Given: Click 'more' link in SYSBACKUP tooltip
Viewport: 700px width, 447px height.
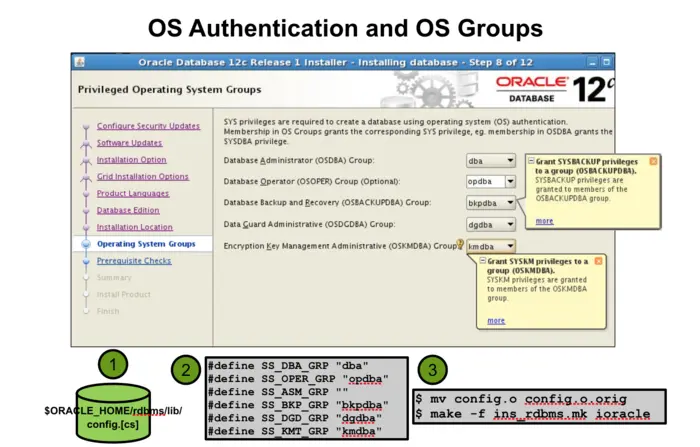Looking at the screenshot, I should click(x=544, y=221).
